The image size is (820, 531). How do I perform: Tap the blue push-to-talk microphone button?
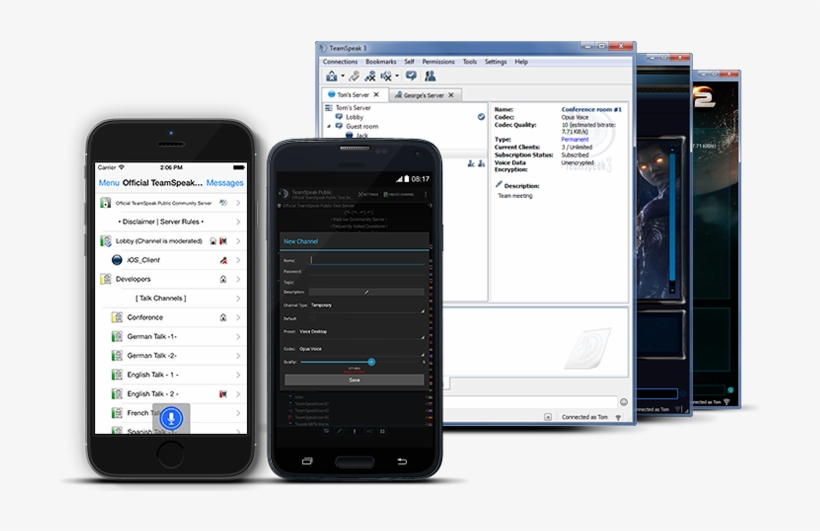(171, 418)
